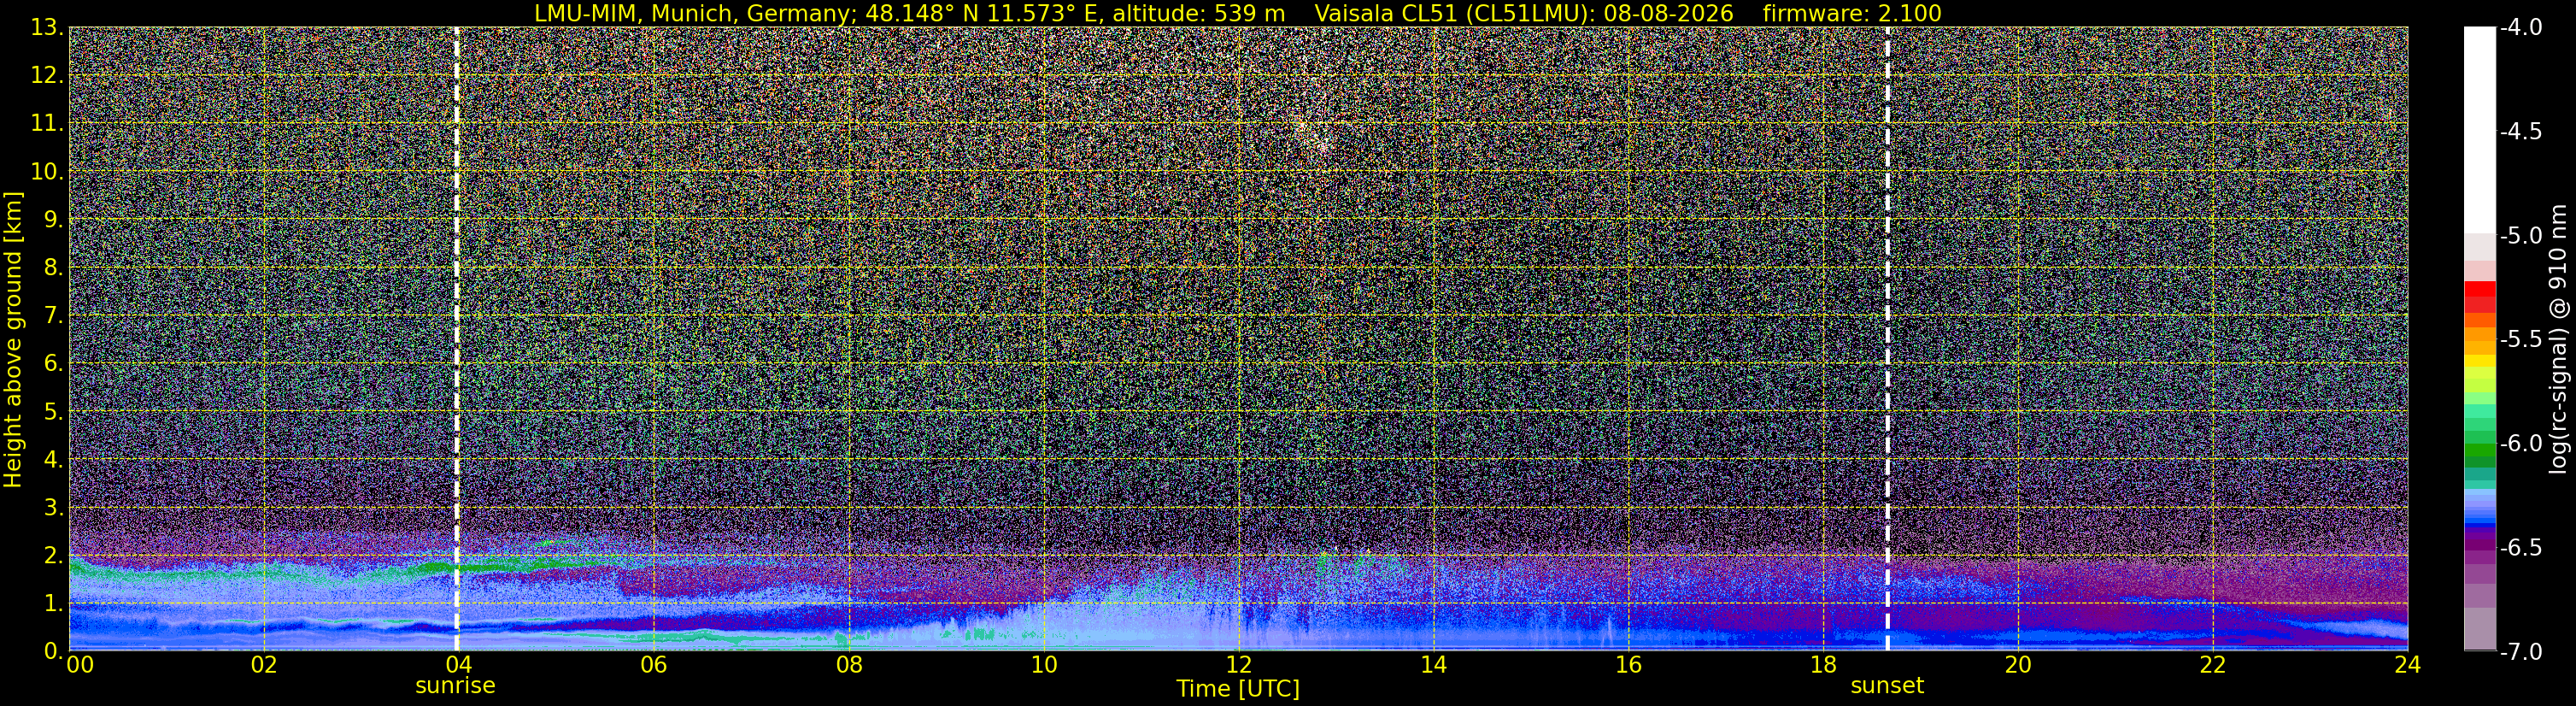Click the height axis tick label '5.'

coord(54,411)
